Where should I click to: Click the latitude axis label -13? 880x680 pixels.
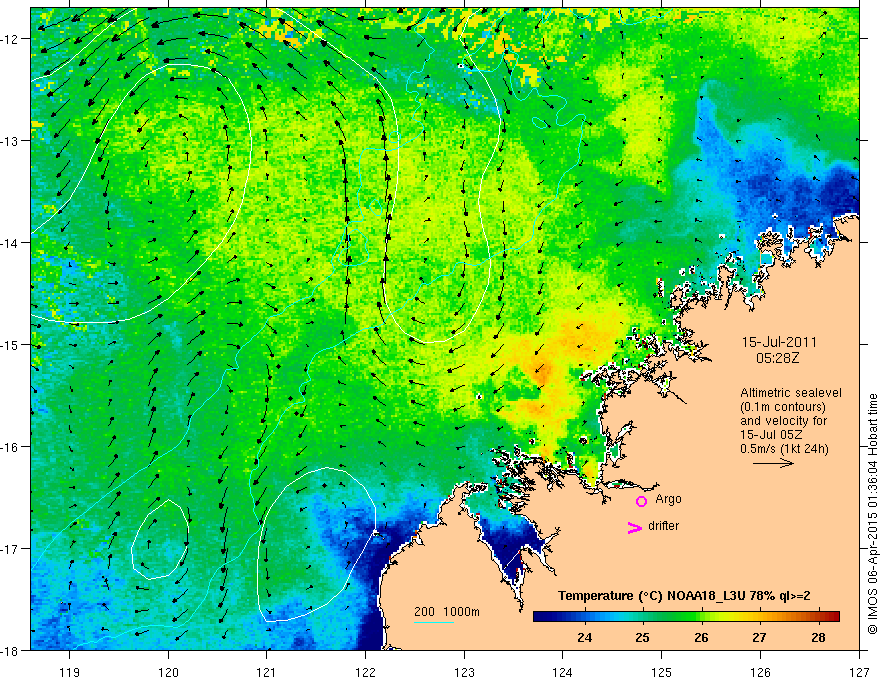coord(10,141)
